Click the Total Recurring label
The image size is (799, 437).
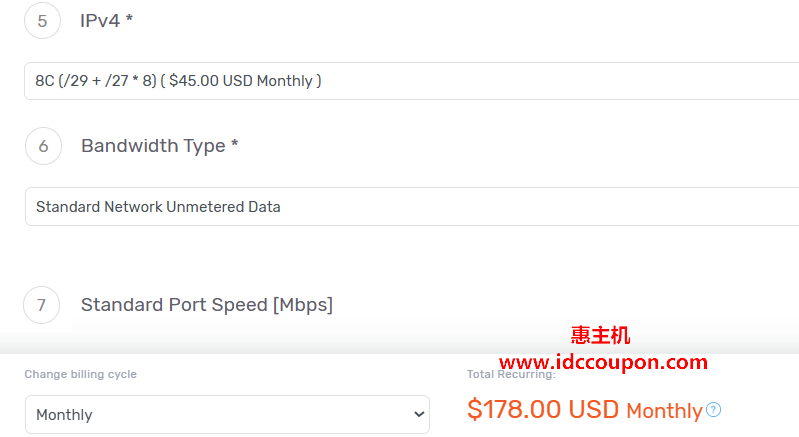(511, 374)
